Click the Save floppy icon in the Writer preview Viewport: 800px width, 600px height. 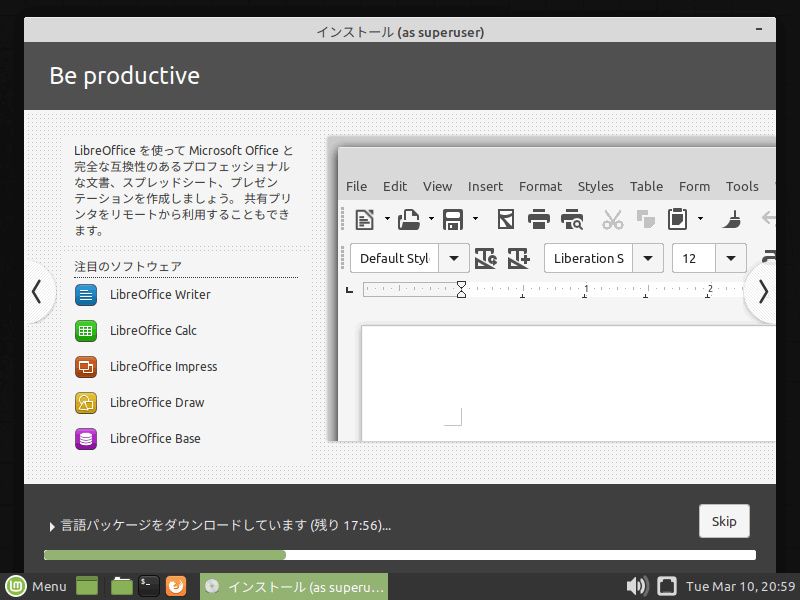coord(453,219)
